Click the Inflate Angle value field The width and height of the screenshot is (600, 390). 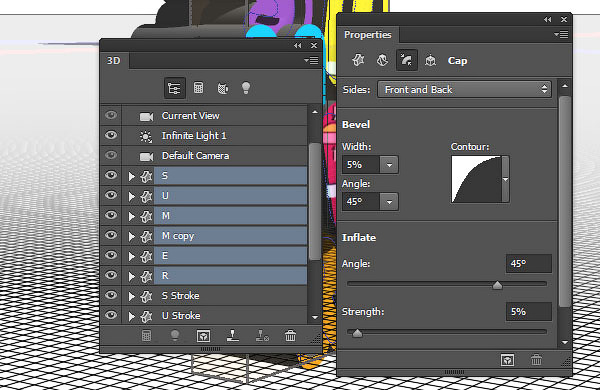[528, 263]
